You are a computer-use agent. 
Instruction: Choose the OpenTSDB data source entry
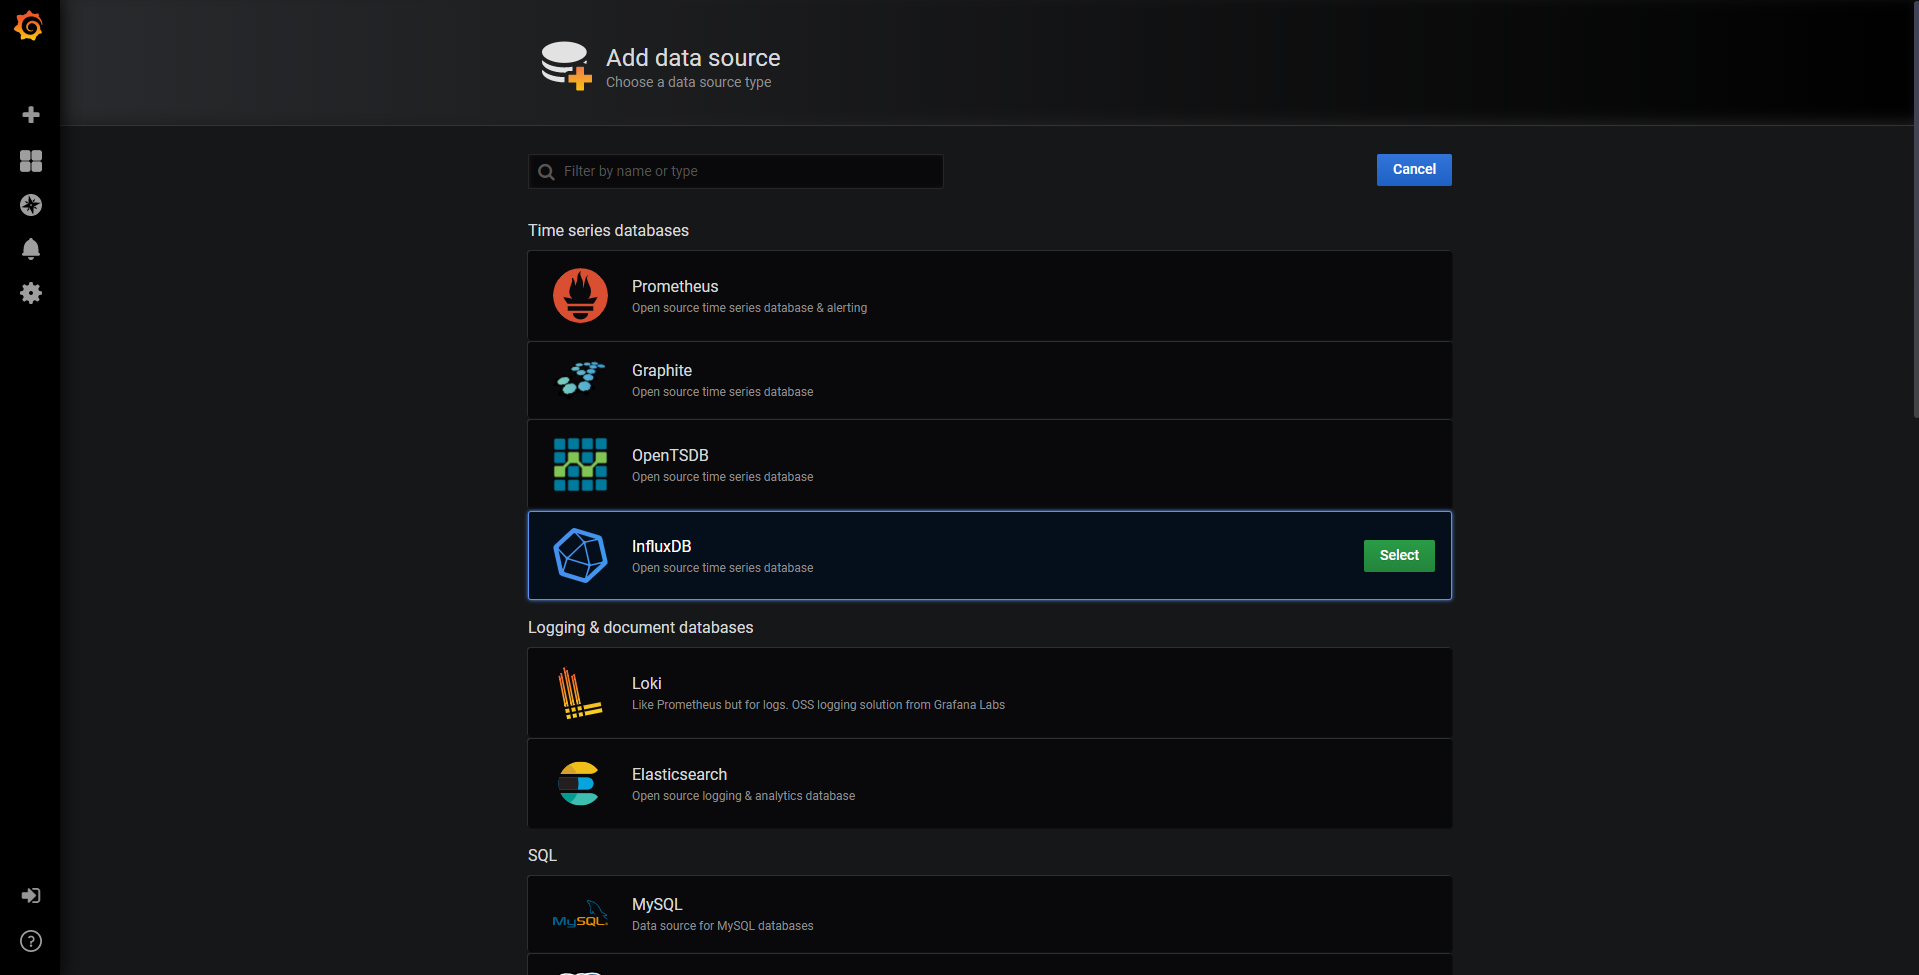(989, 465)
